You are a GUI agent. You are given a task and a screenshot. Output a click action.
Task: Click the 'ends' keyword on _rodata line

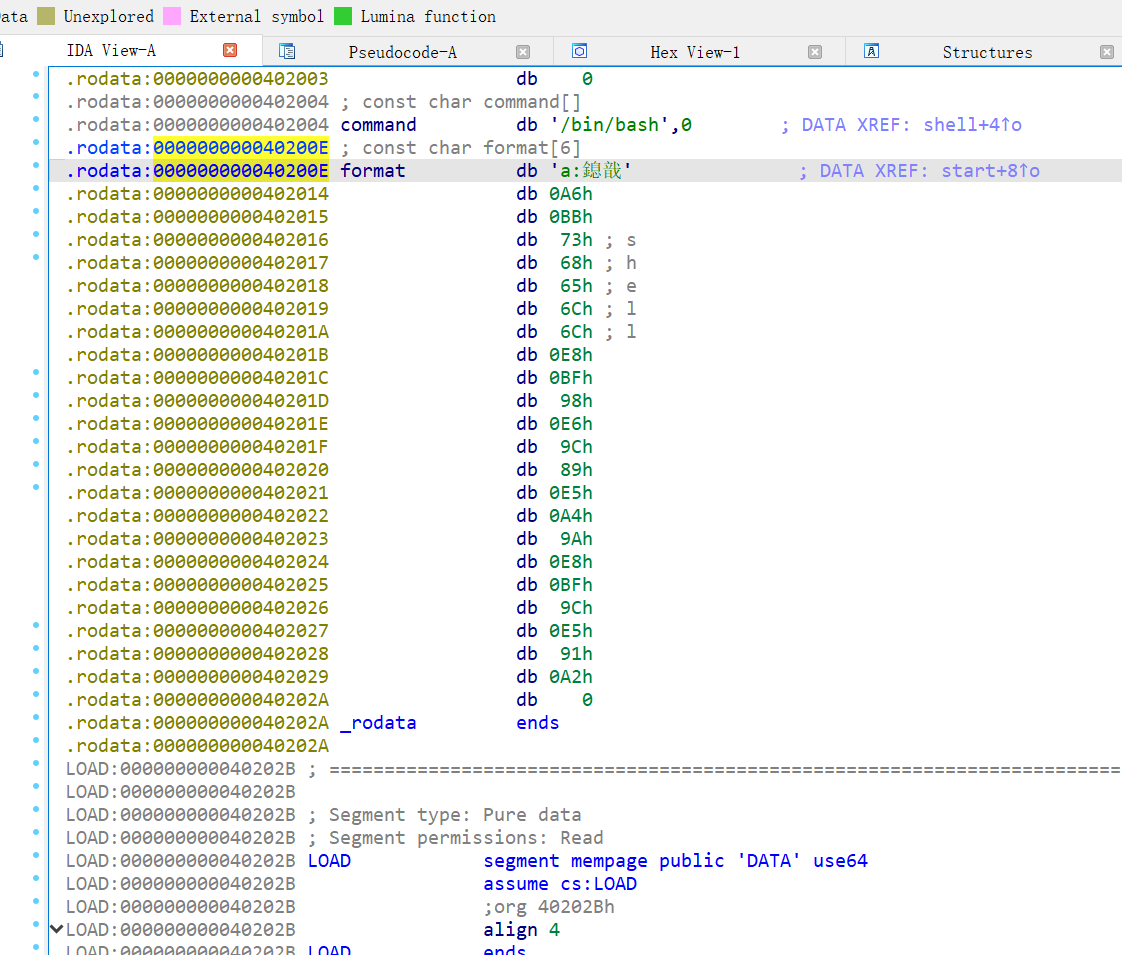(537, 723)
